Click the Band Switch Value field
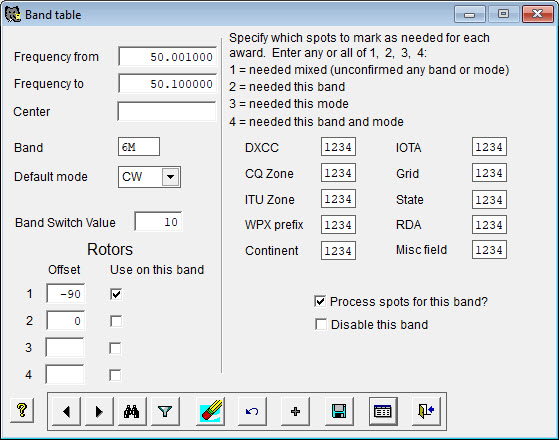 click(158, 222)
